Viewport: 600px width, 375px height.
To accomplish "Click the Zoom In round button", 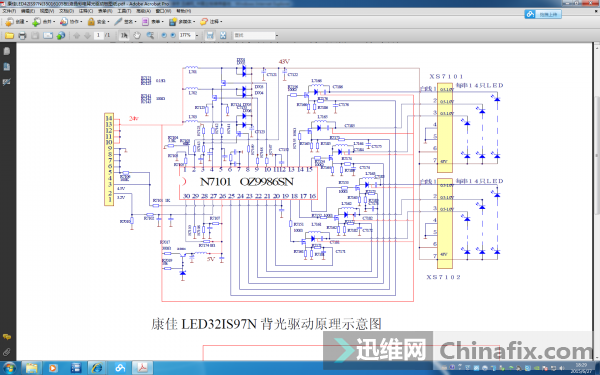I will coord(173,35).
